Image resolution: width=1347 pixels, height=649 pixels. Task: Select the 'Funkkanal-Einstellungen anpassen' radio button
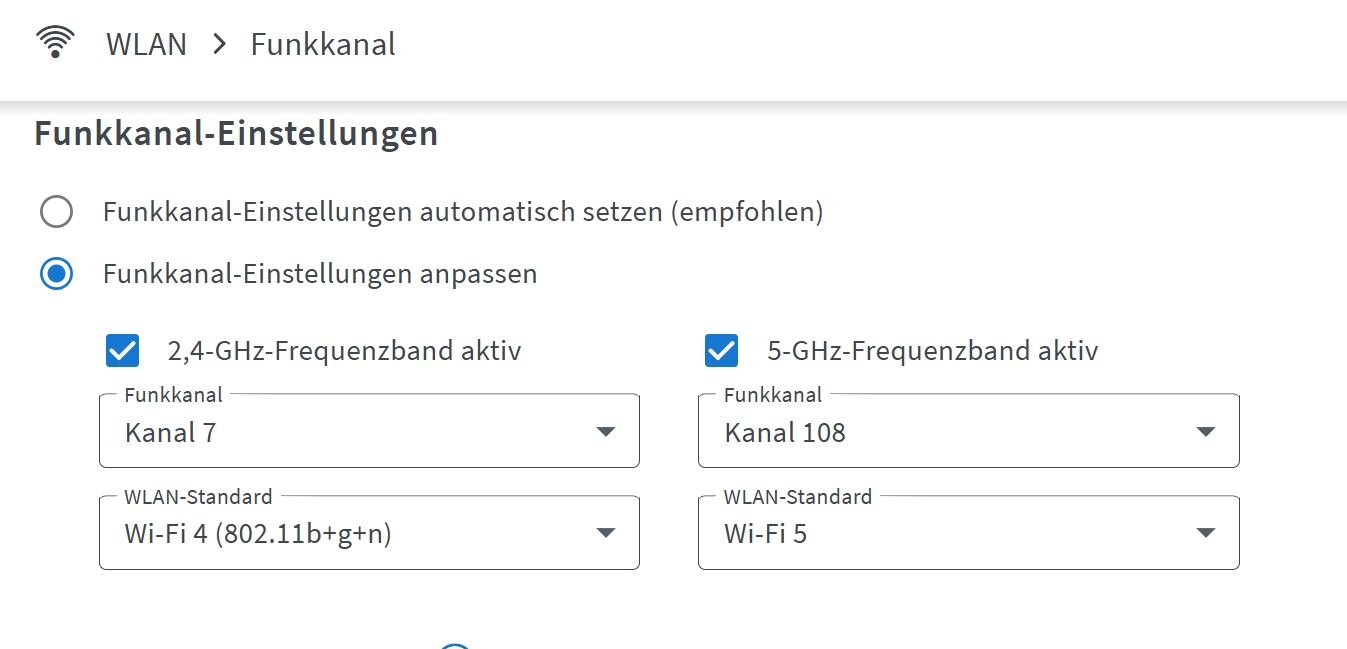[56, 274]
